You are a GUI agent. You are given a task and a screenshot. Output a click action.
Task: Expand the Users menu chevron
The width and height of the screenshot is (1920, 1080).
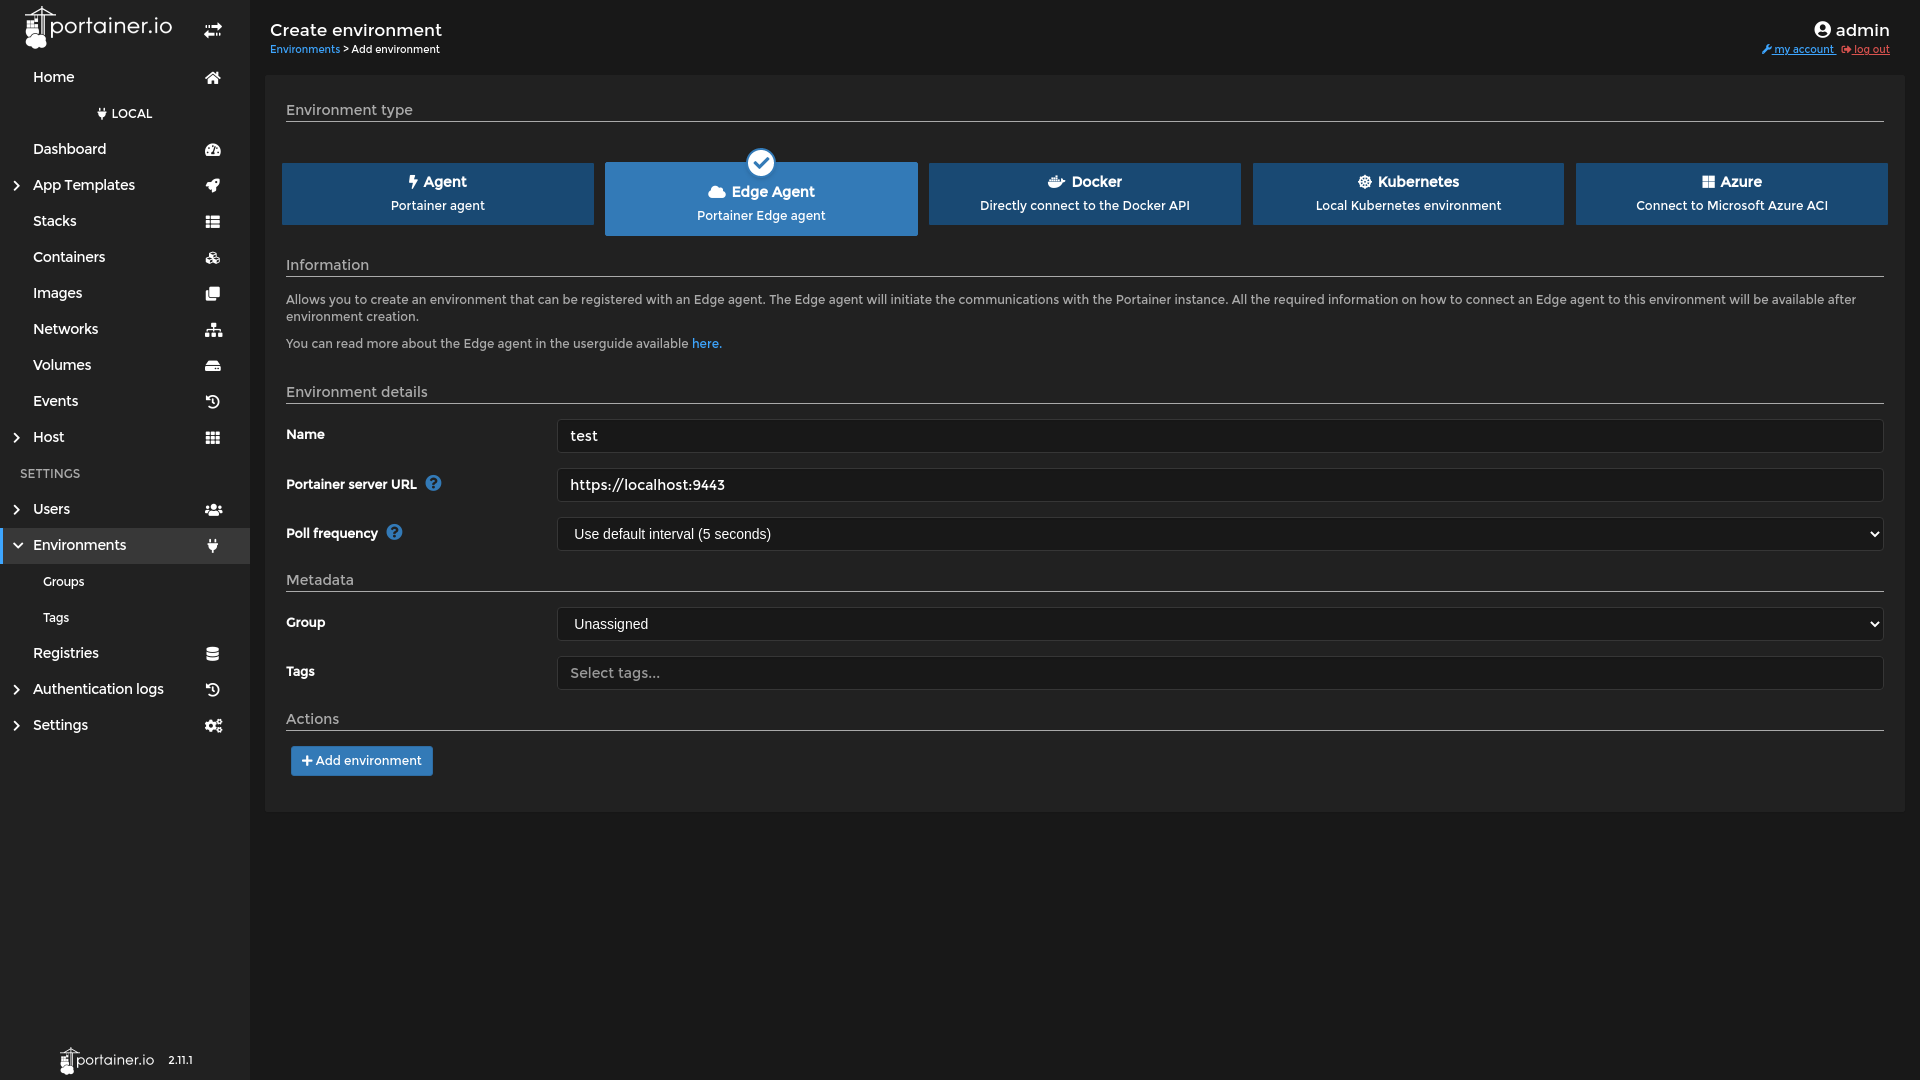point(16,510)
